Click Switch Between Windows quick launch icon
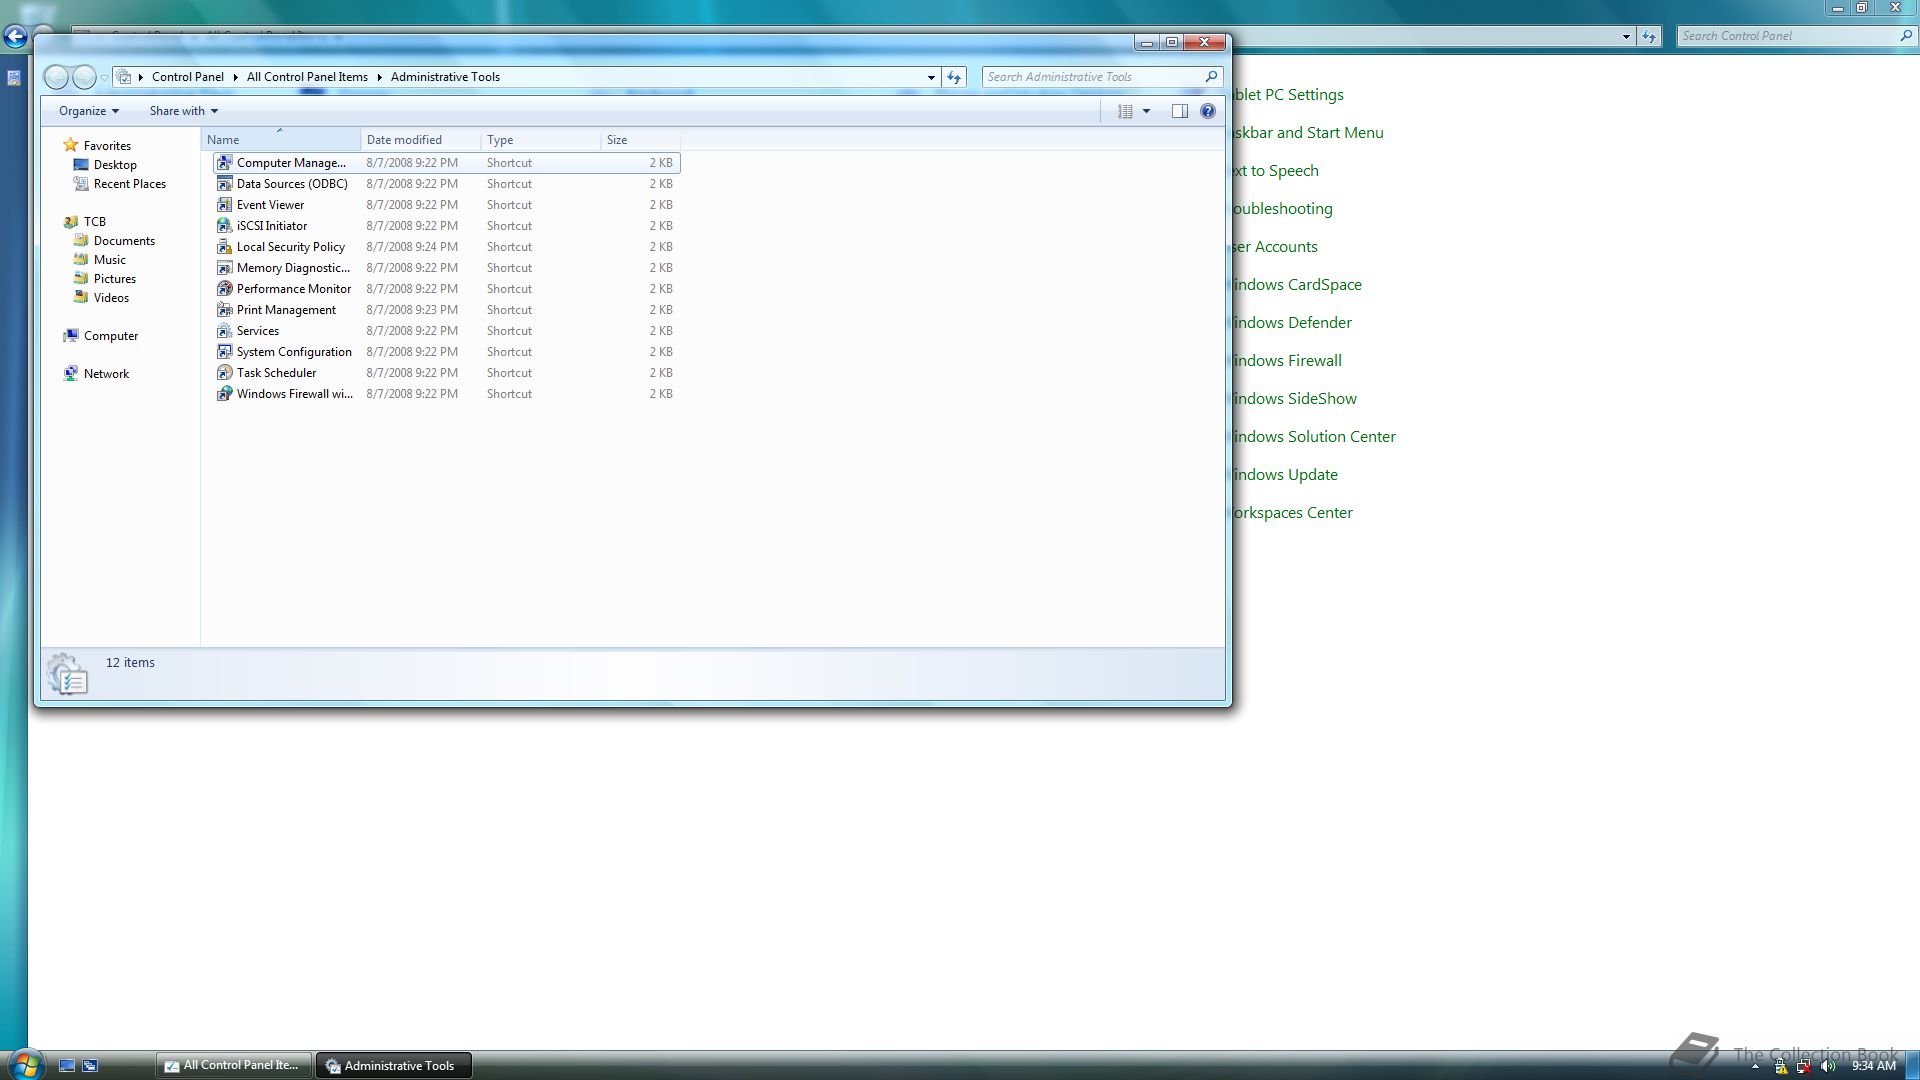Screen dimensions: 1920x1080 tap(90, 1066)
